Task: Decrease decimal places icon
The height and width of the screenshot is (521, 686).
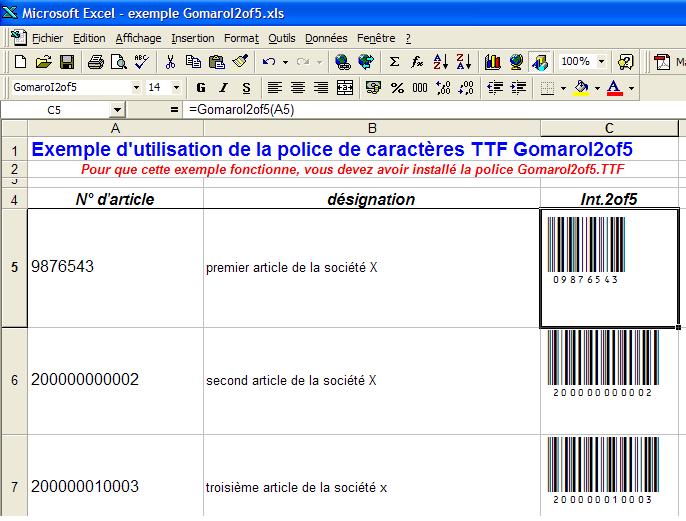Action: point(466,88)
